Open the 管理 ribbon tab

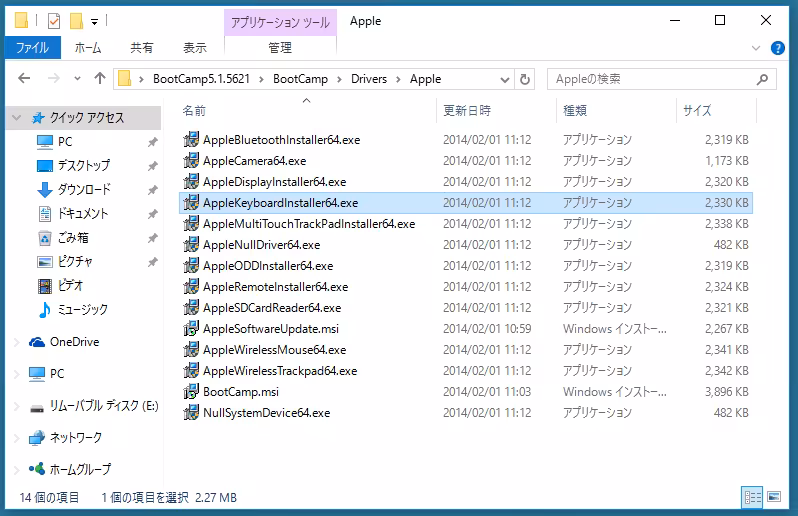[280, 48]
